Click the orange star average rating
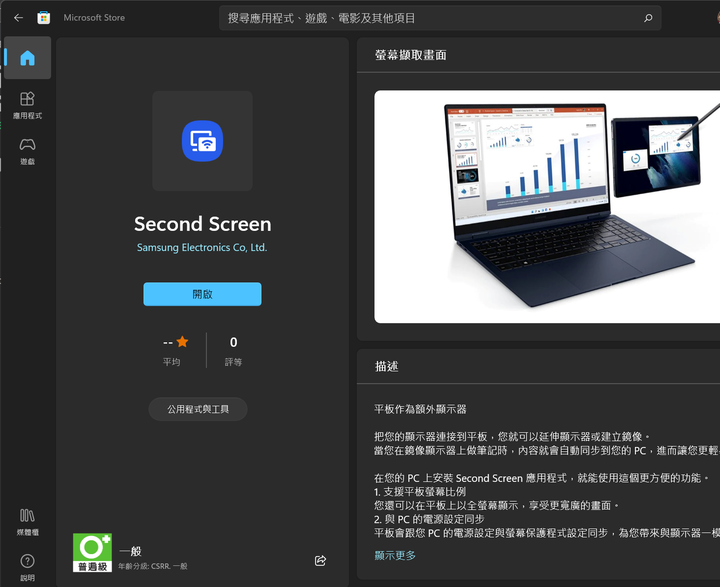This screenshot has height=587, width=720. [182, 342]
